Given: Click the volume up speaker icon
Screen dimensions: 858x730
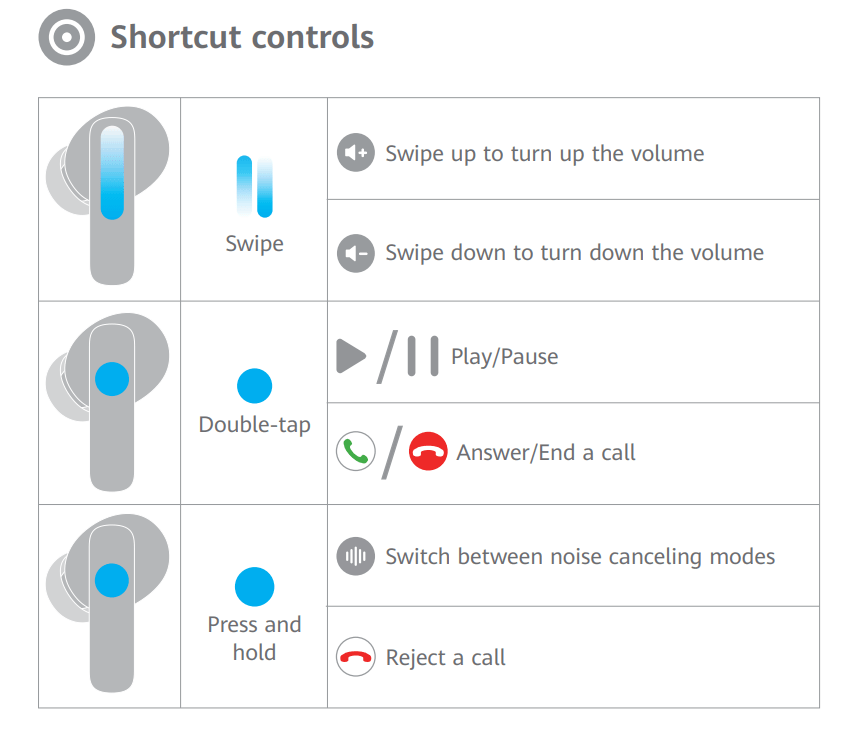Looking at the screenshot, I should pos(355,154).
